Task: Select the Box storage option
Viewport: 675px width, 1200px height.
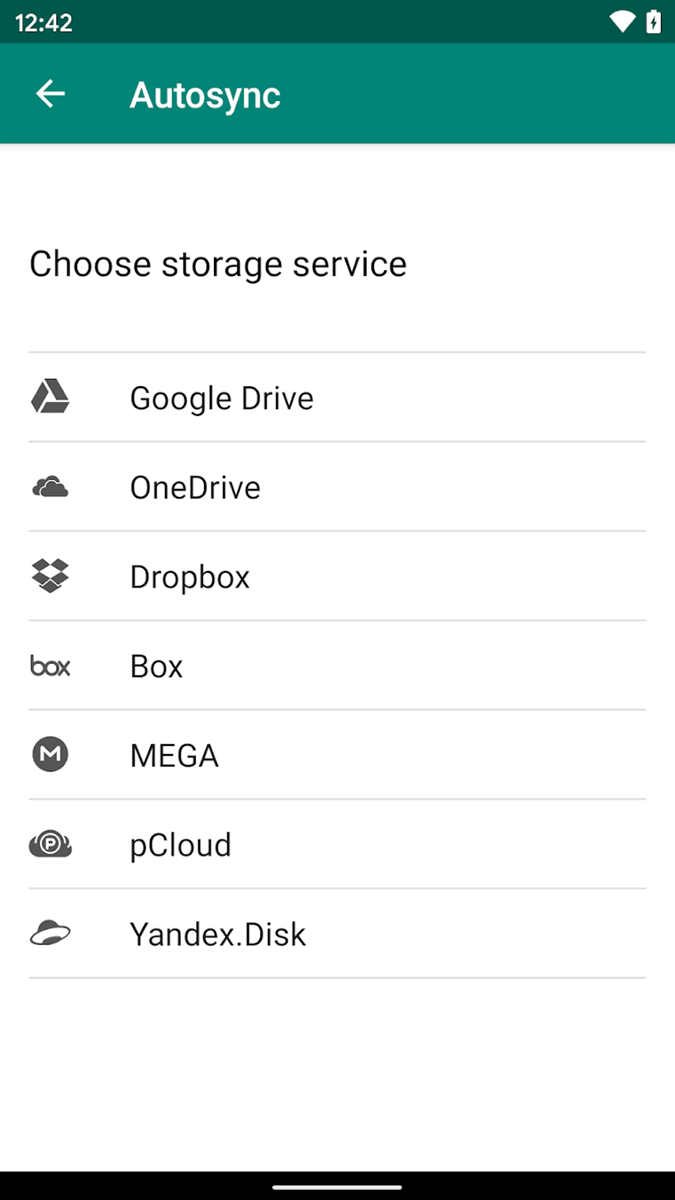Action: coord(157,667)
